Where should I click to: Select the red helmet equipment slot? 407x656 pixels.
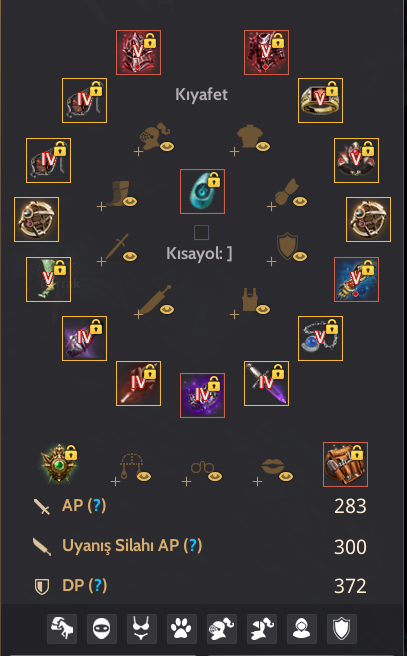pos(138,52)
